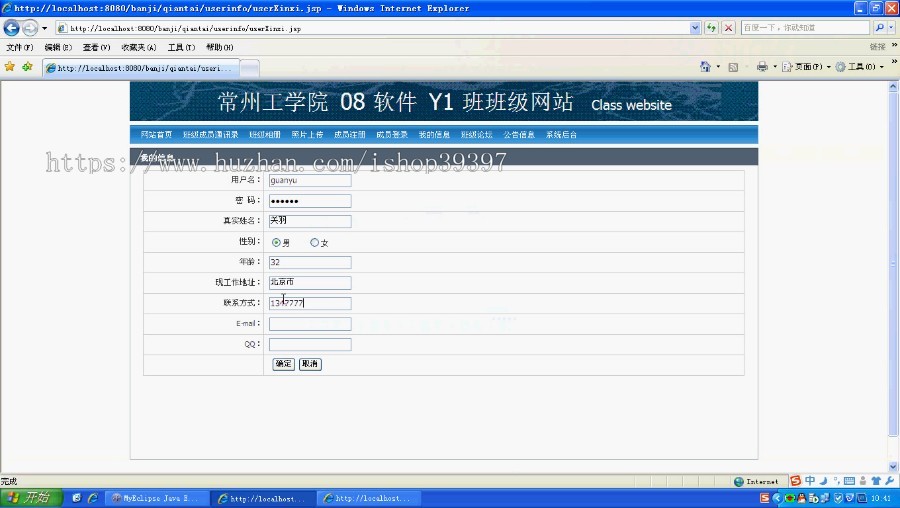Viewport: 900px width, 508px height.
Task: Open the 编辑(E) menu
Action: click(58, 47)
